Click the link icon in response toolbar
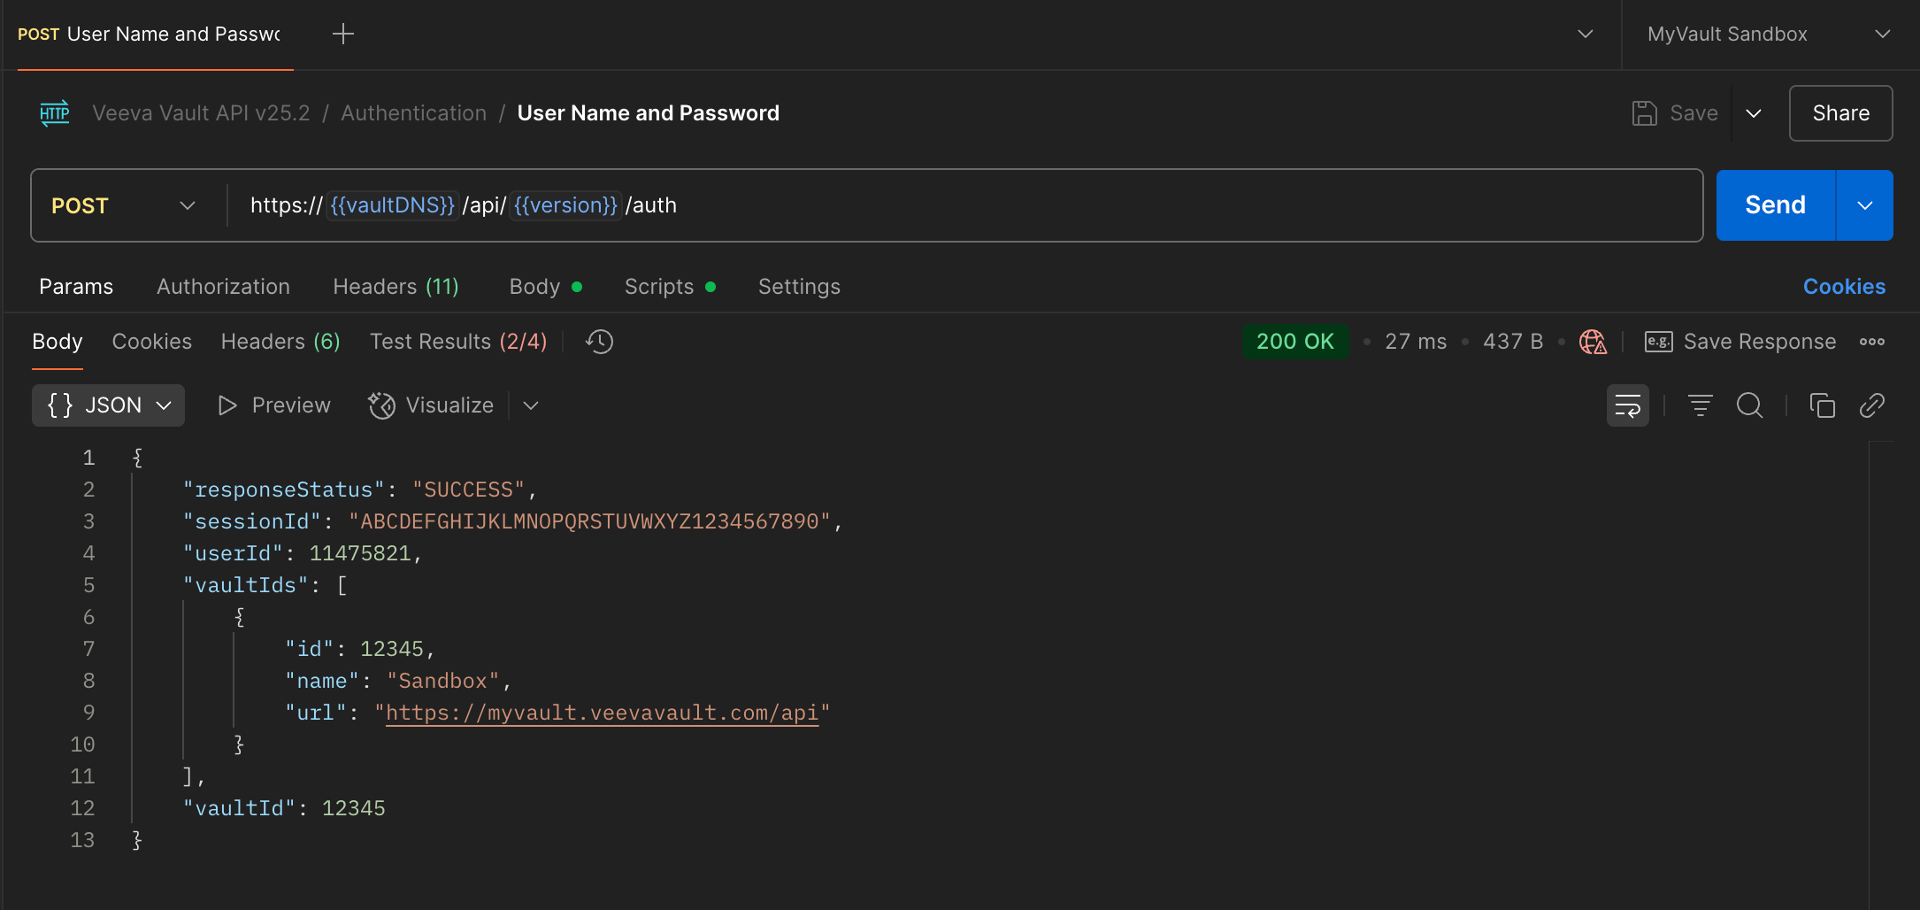This screenshot has width=1920, height=910. [x=1872, y=406]
